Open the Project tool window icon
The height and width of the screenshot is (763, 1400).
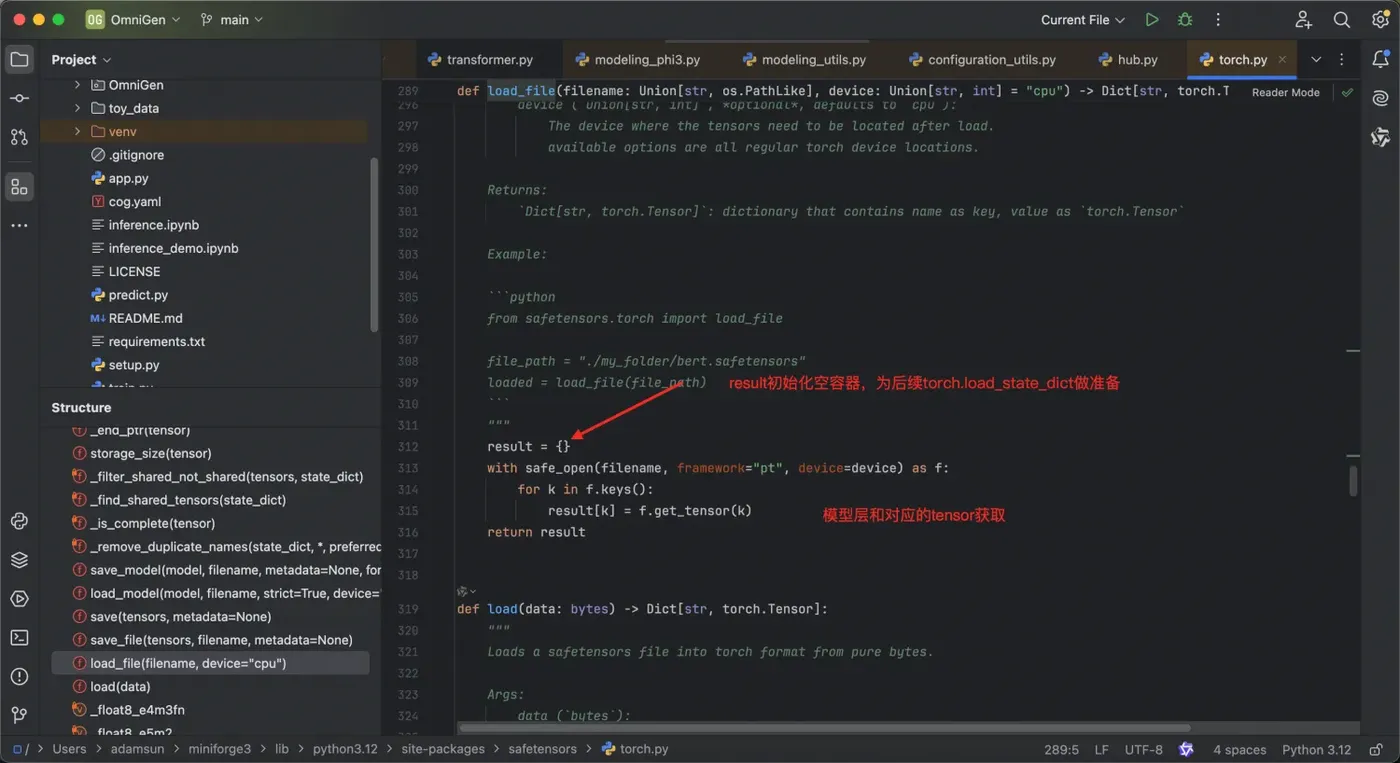click(19, 59)
